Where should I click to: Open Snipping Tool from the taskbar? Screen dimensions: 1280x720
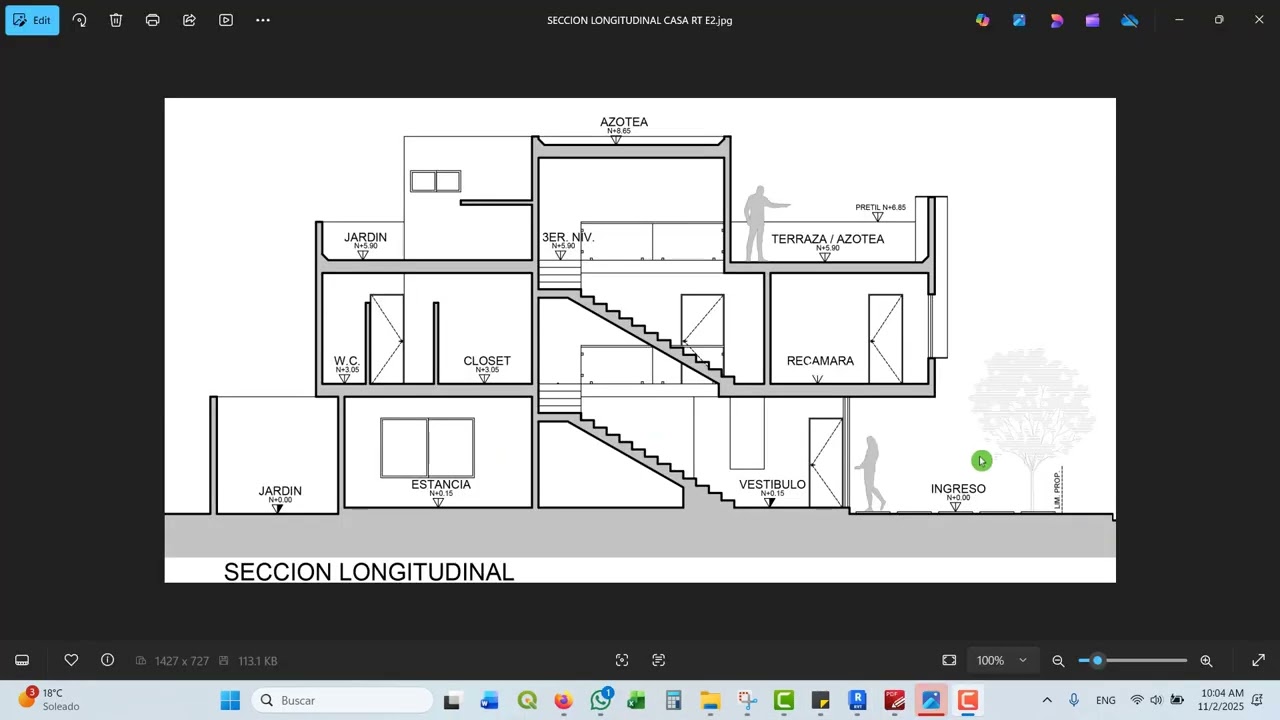[747, 700]
